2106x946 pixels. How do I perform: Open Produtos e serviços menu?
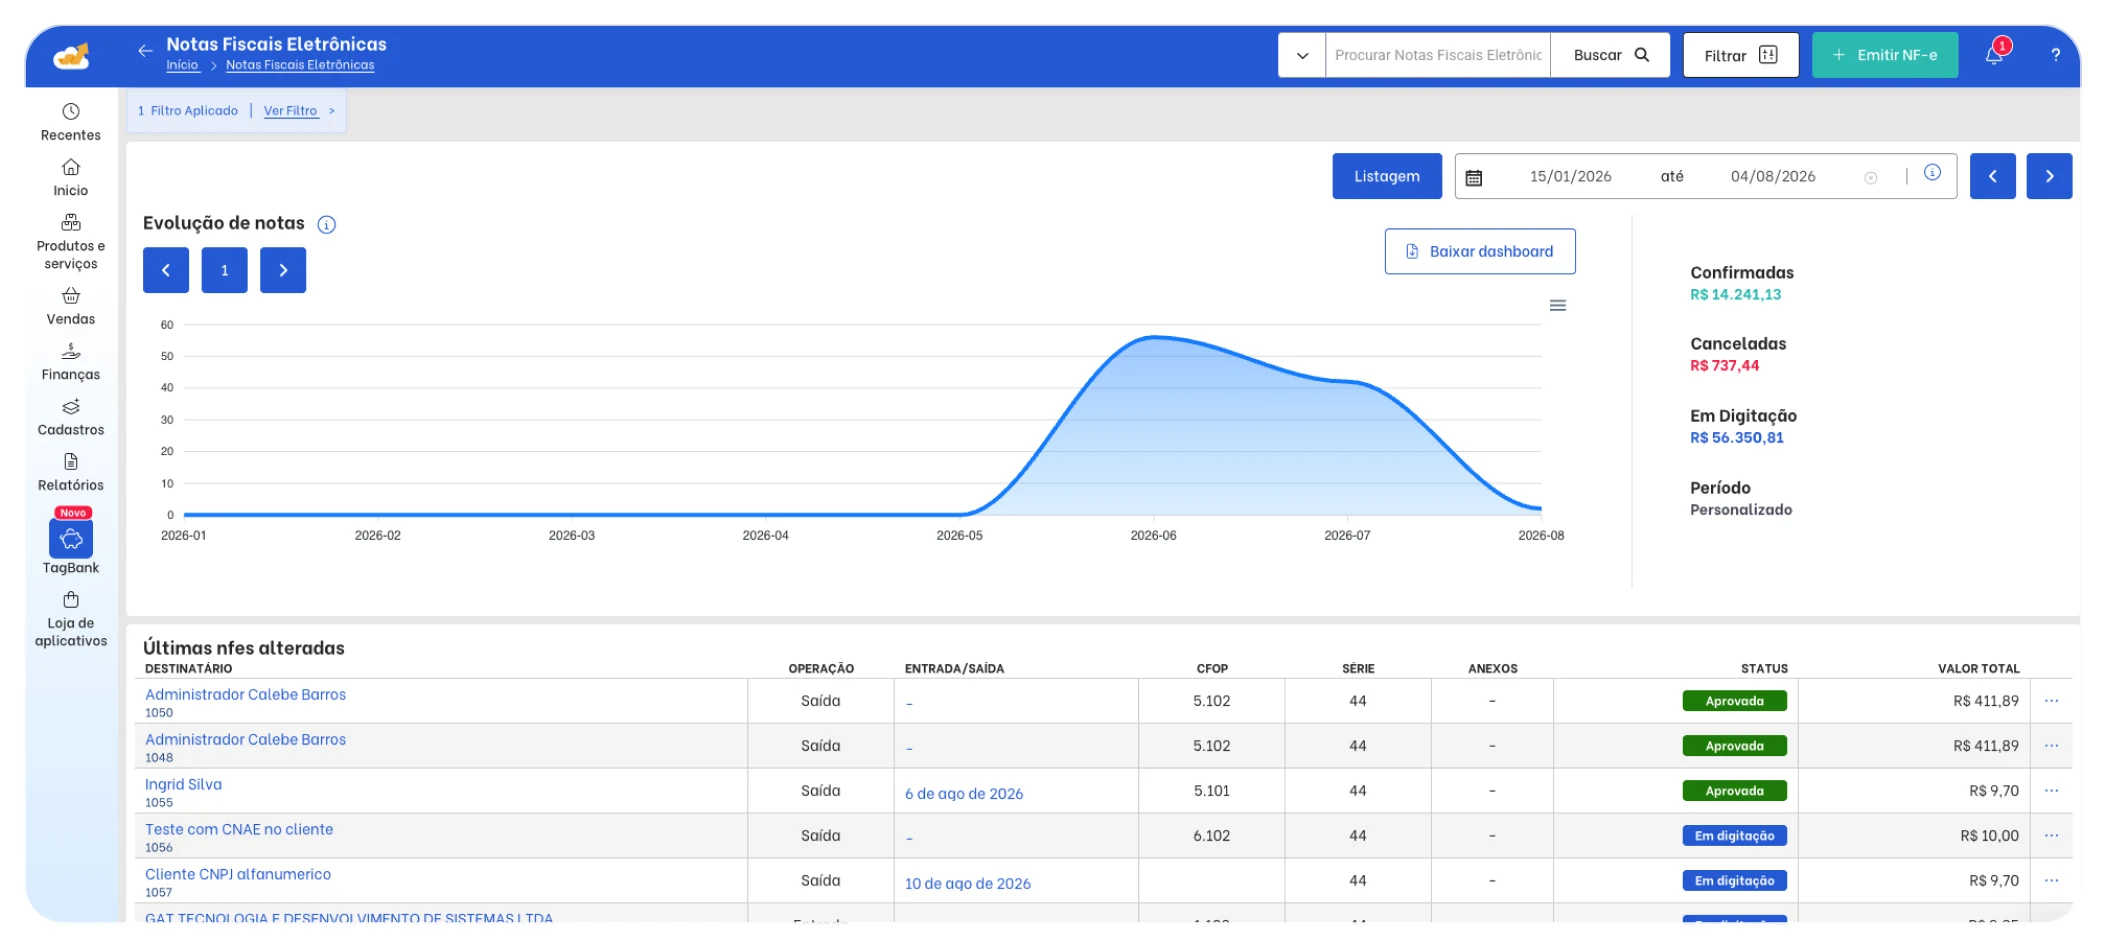(70, 241)
